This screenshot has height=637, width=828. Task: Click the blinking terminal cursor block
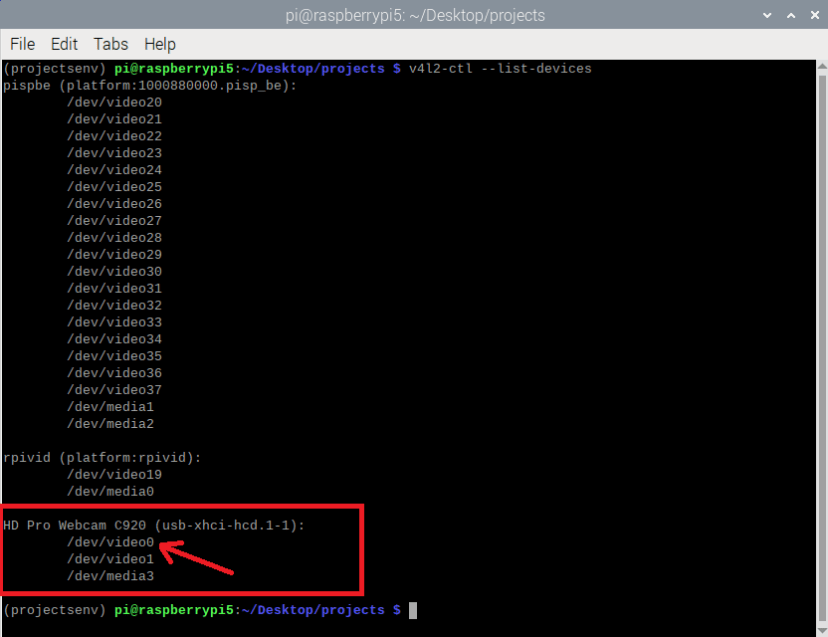(x=412, y=610)
